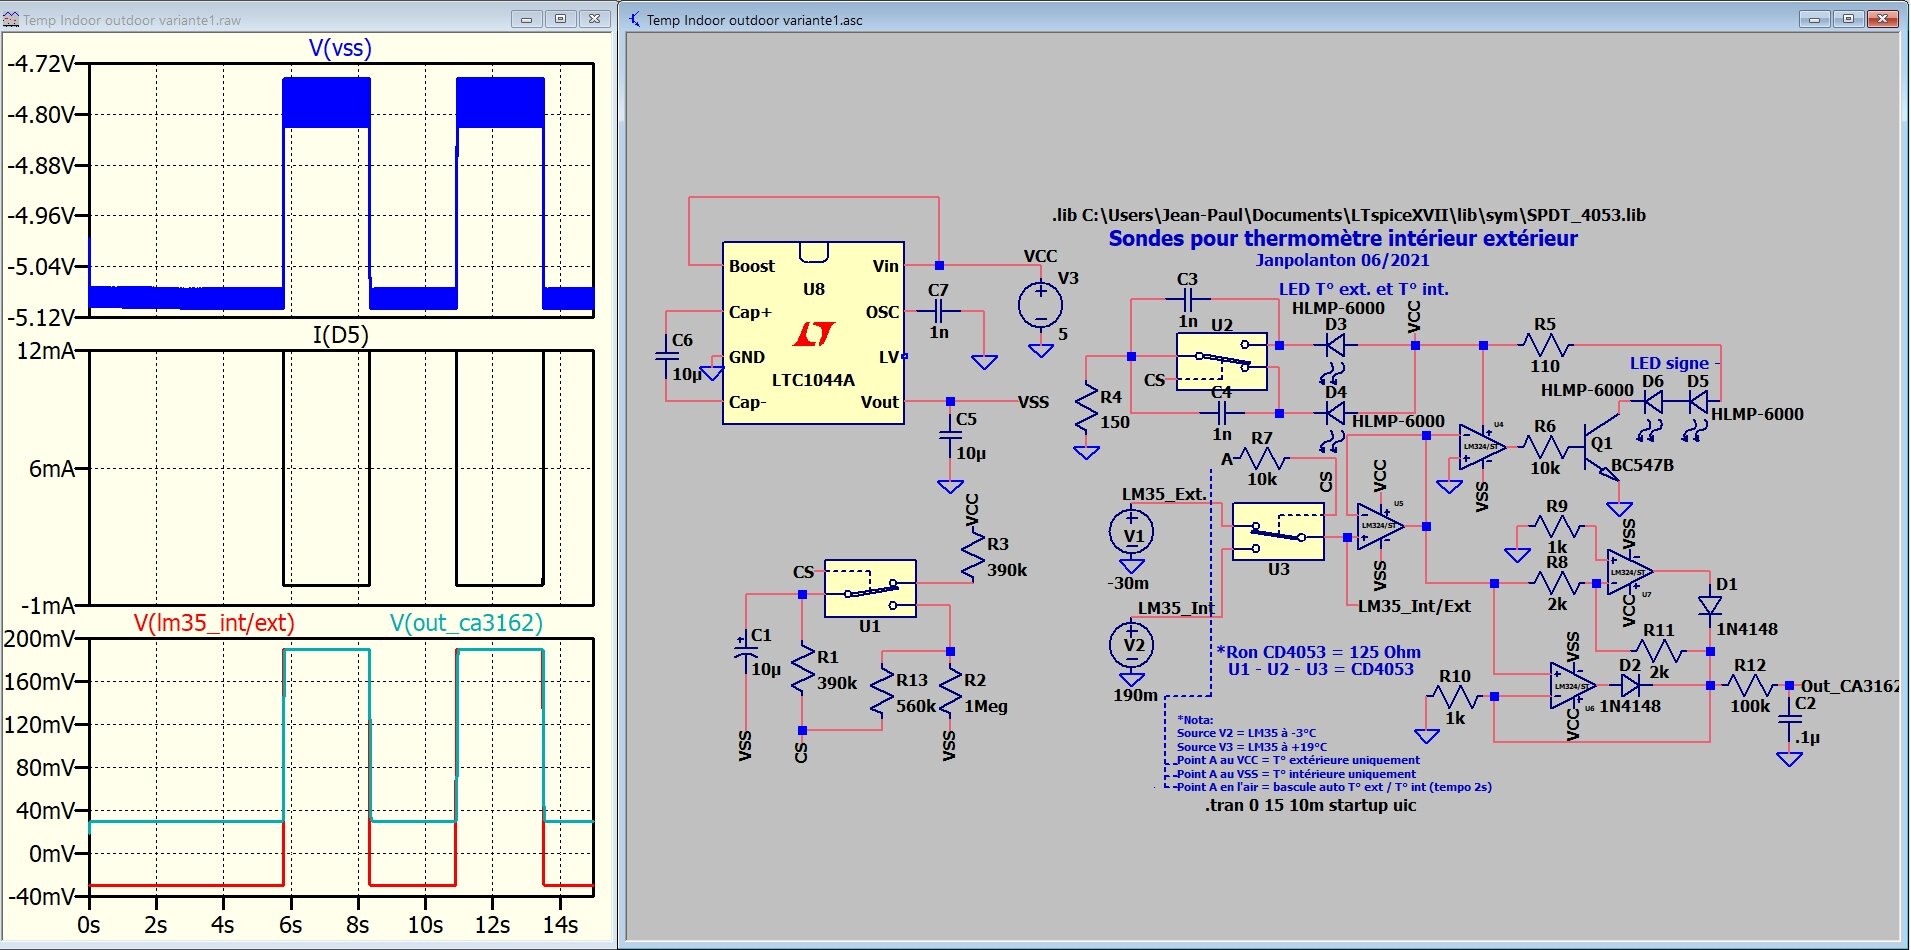The image size is (1911, 950).
Task: Select the D5 LED symbol
Action: tap(1697, 402)
